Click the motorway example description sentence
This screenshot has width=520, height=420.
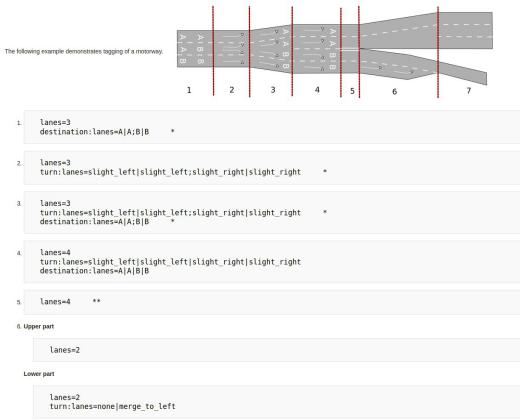pos(84,51)
